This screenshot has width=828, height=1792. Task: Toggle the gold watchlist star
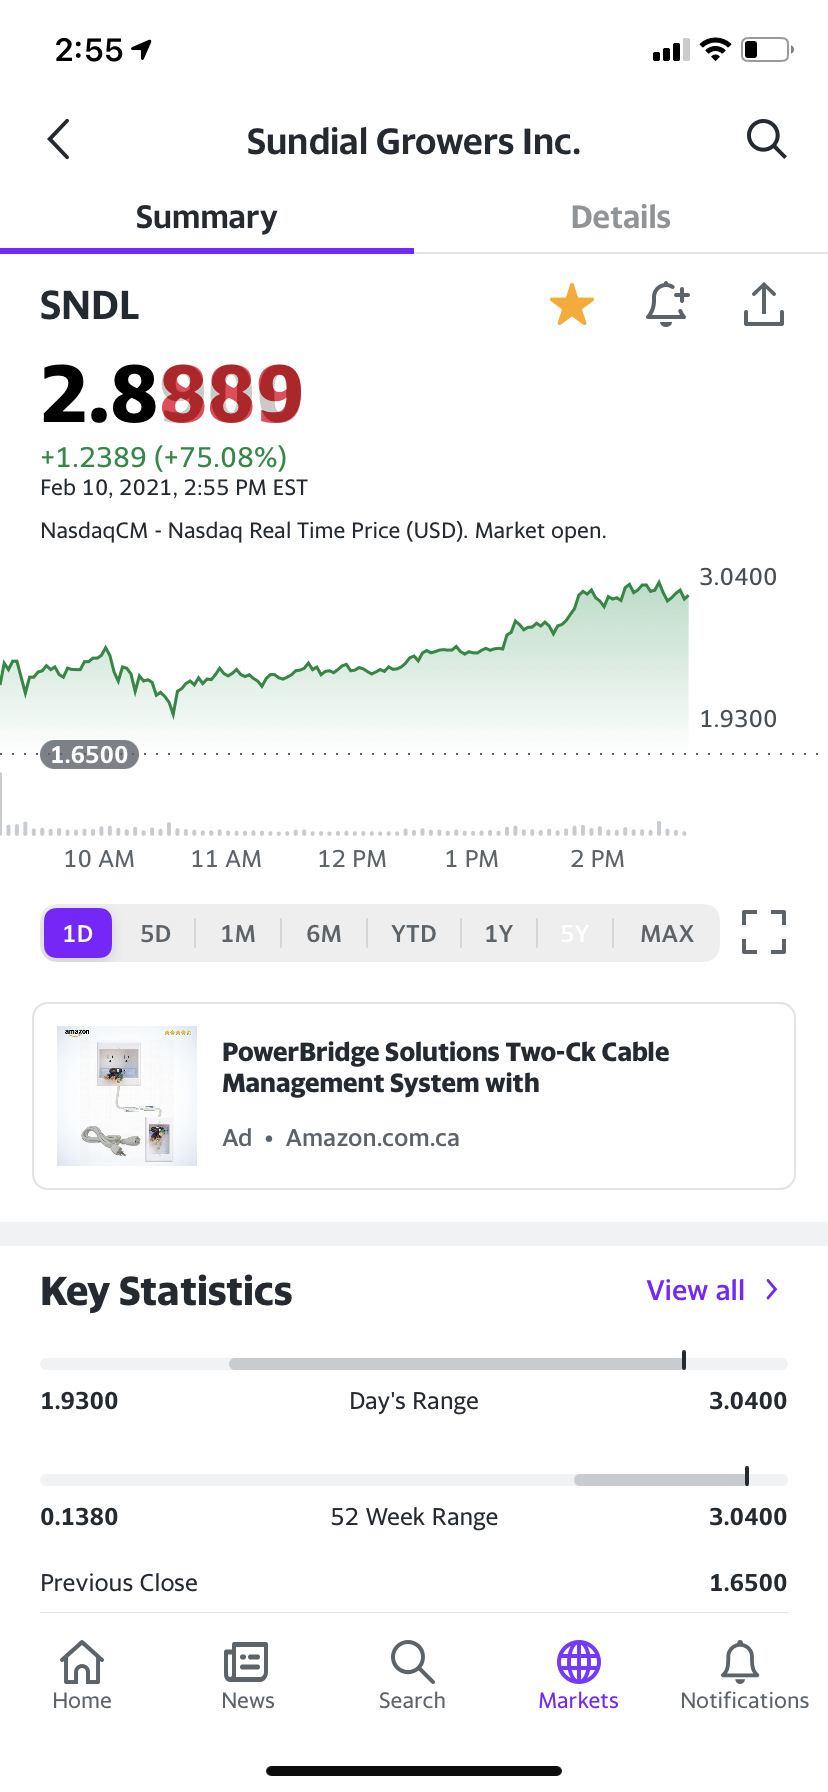click(x=572, y=304)
